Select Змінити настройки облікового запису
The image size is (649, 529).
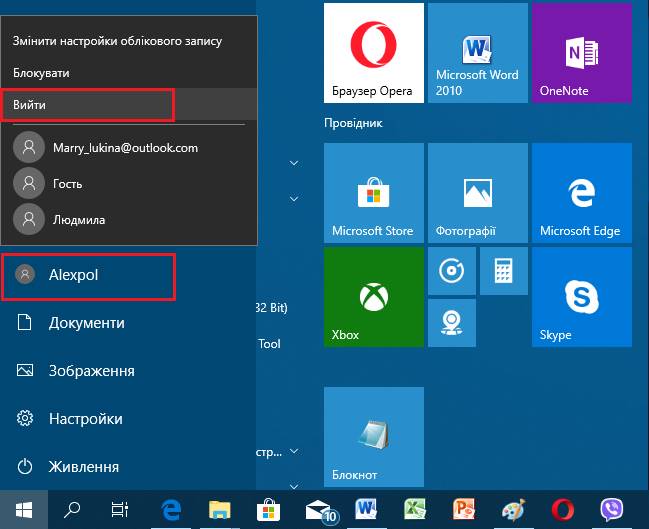click(x=129, y=41)
